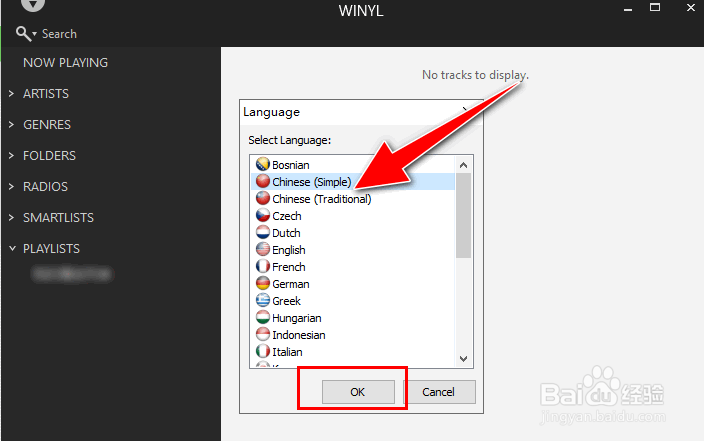Expand the ARTISTS section
Screen dimensions: 704x441
tap(12, 93)
